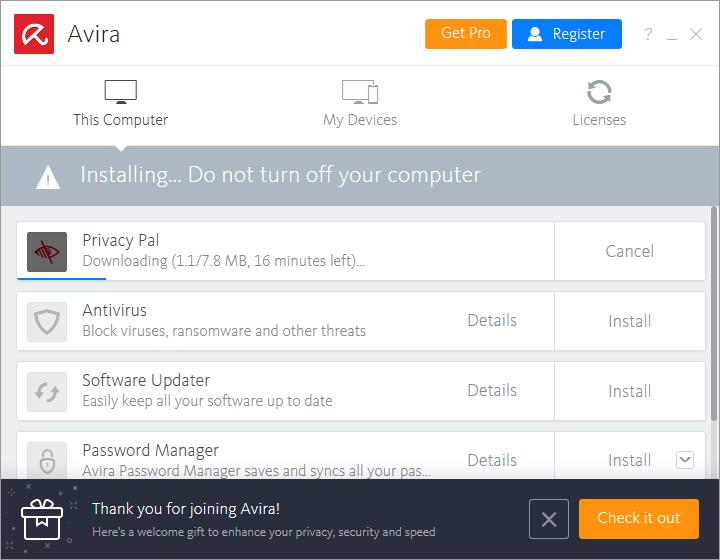Open the help question mark icon
The image size is (720, 560).
click(x=648, y=34)
